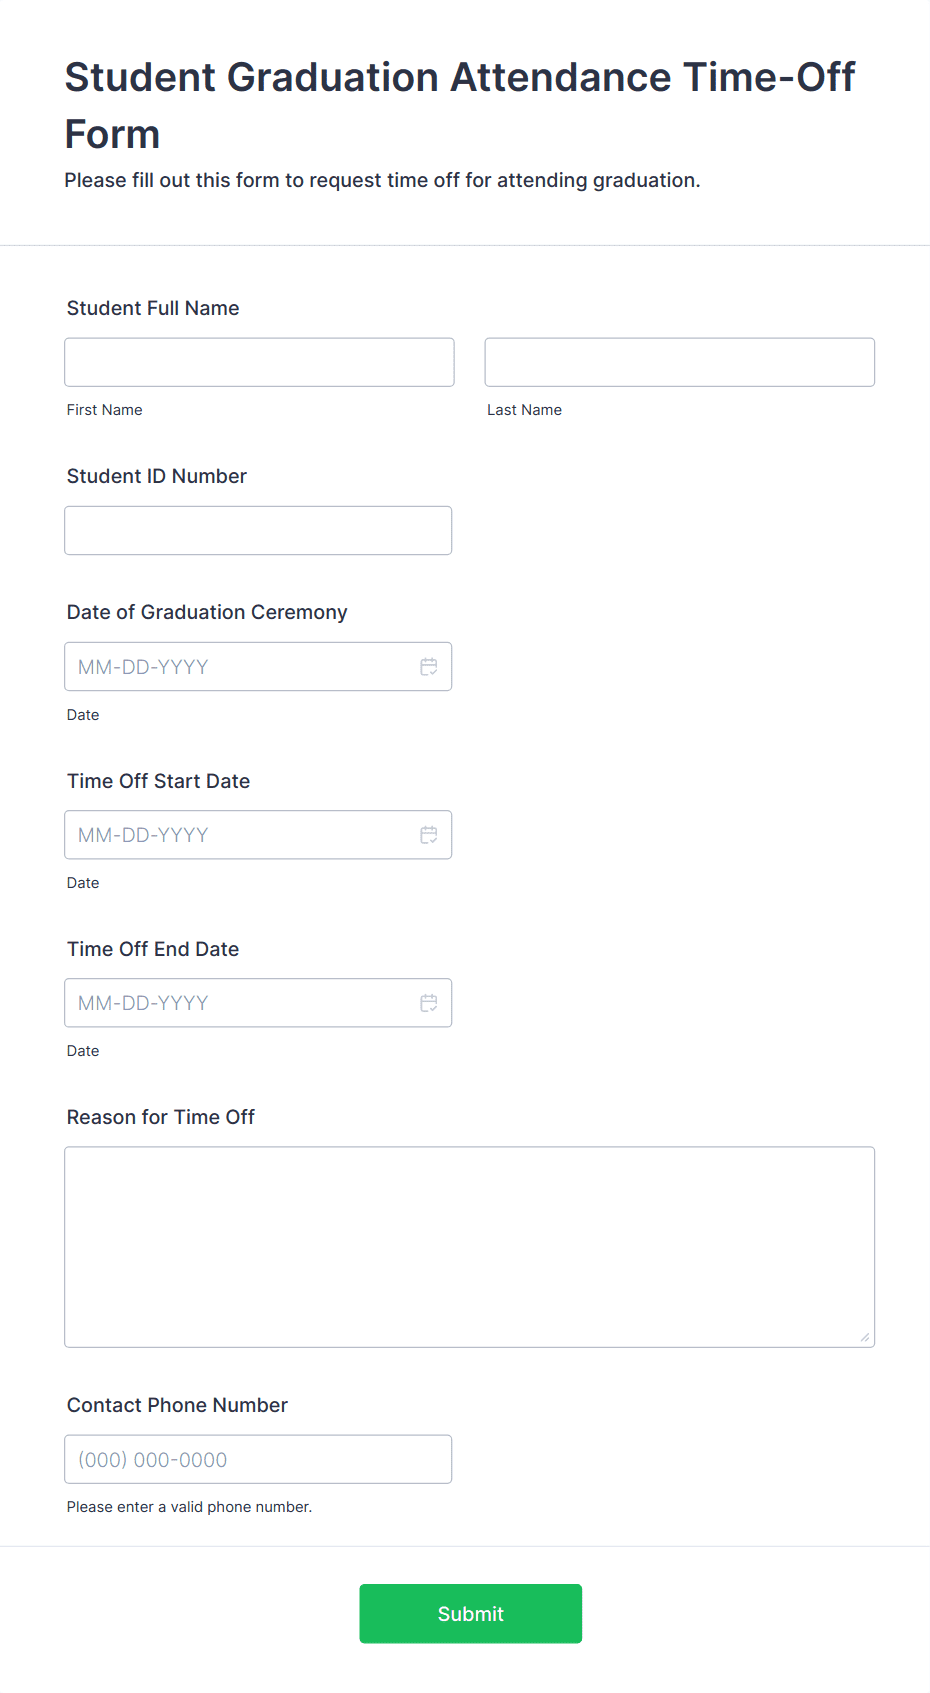This screenshot has width=930, height=1693.
Task: Submit the time-off form
Action: 470,1613
